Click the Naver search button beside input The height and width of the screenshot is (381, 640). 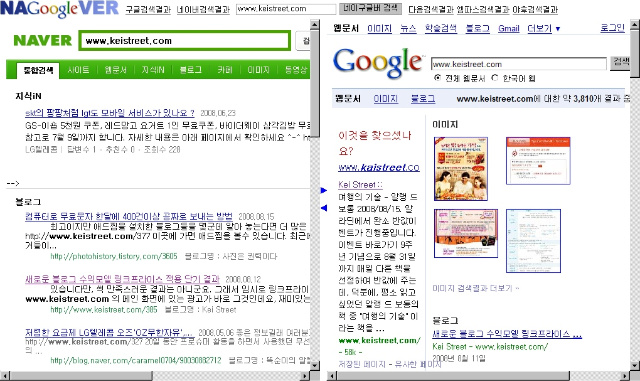[x=304, y=41]
